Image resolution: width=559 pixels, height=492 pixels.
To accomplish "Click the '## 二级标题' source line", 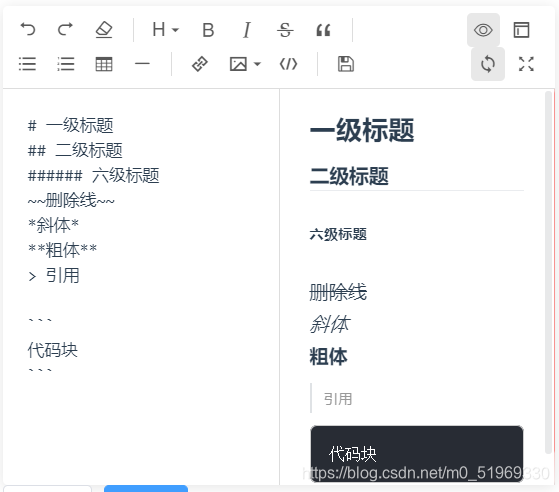I will (75, 150).
